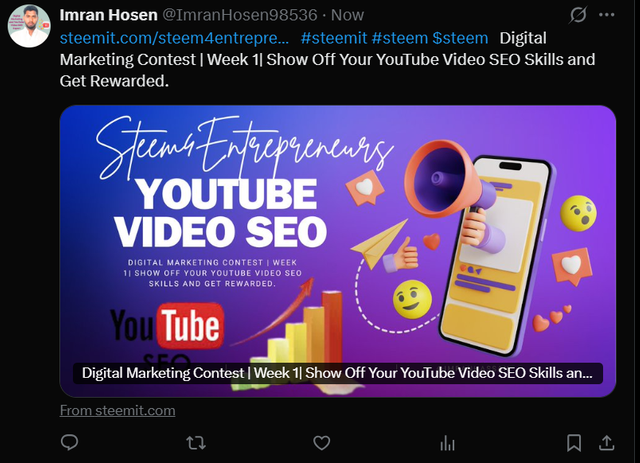Image resolution: width=640 pixels, height=463 pixels.
Task: Open the steemit.com/steem4entrepre... link
Action: [174, 38]
